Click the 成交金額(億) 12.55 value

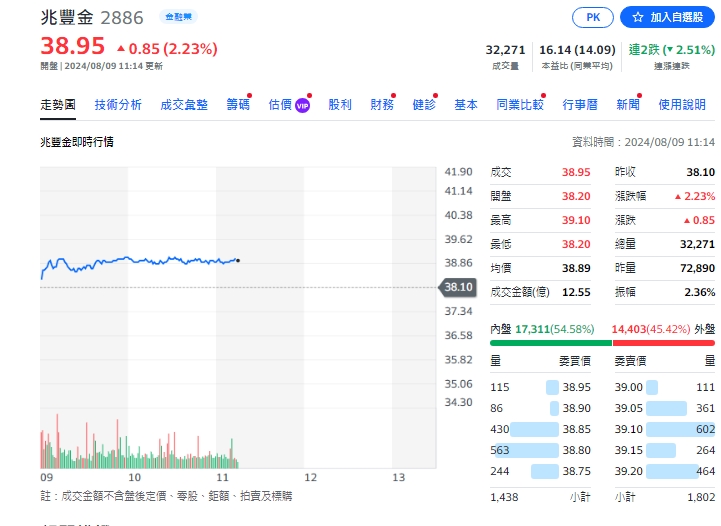click(x=576, y=292)
